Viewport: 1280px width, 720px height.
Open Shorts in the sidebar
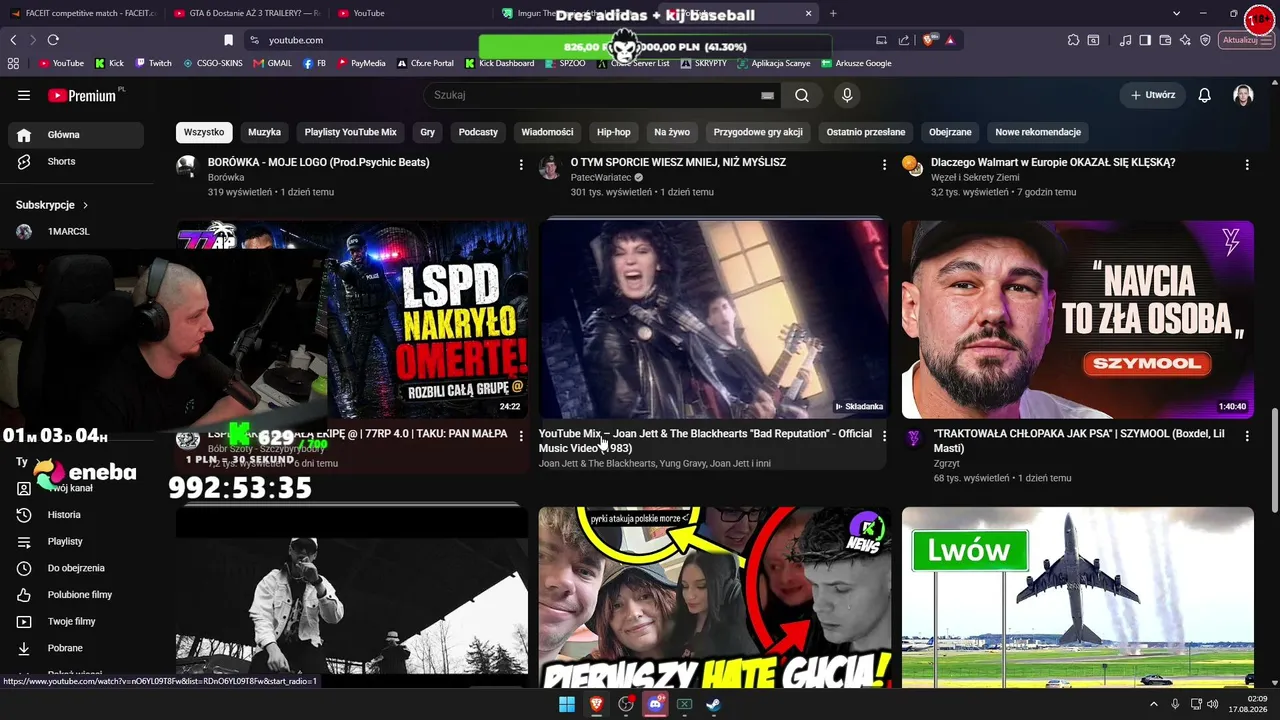[x=76, y=162]
